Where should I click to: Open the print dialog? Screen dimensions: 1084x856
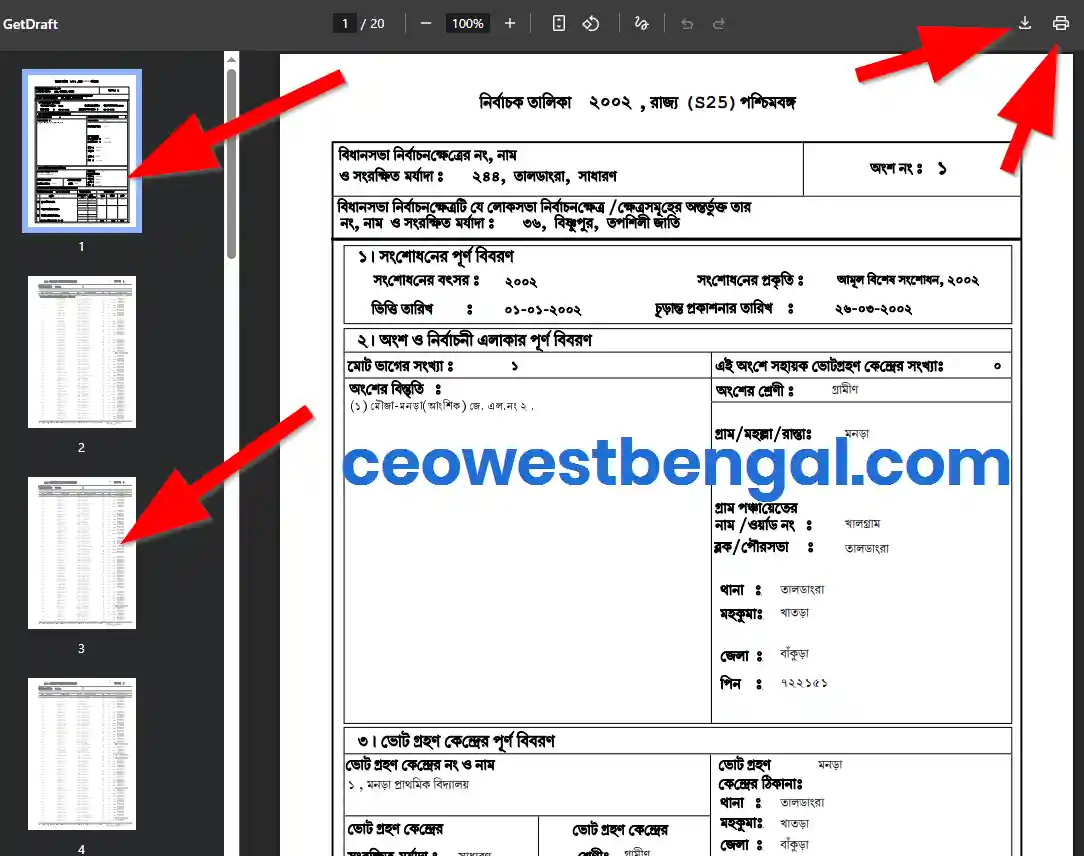(1060, 23)
